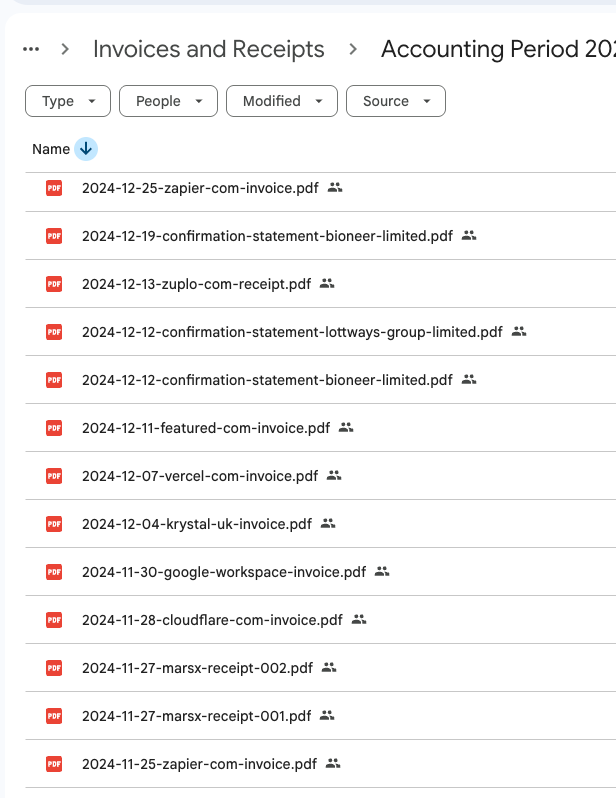This screenshot has height=798, width=616.
Task: Click the PDF icon for featured-com-invoice.pdf
Action: 54,427
